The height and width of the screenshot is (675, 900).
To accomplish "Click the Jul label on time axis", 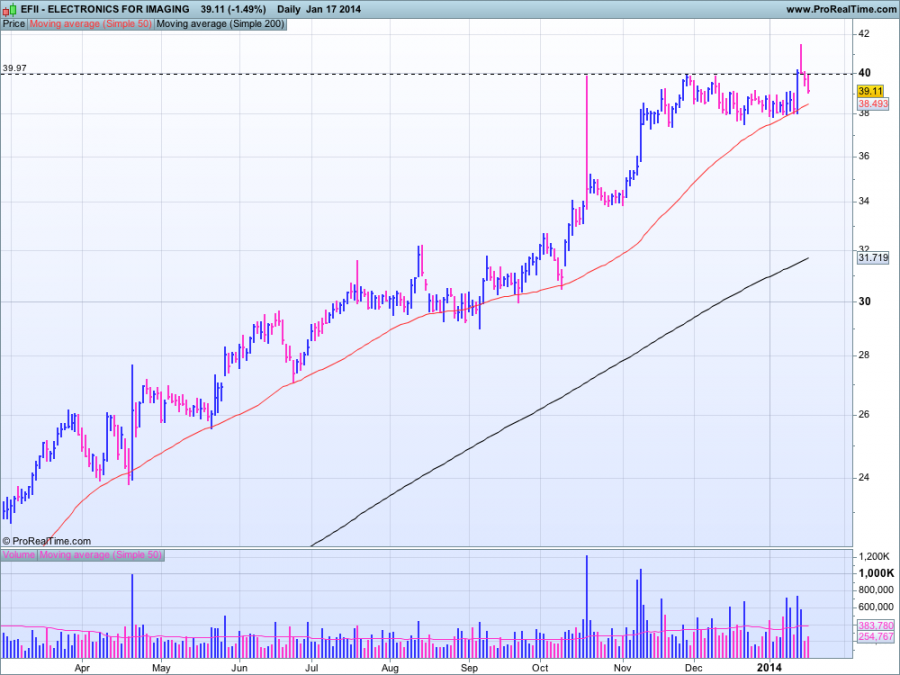I will (x=312, y=668).
